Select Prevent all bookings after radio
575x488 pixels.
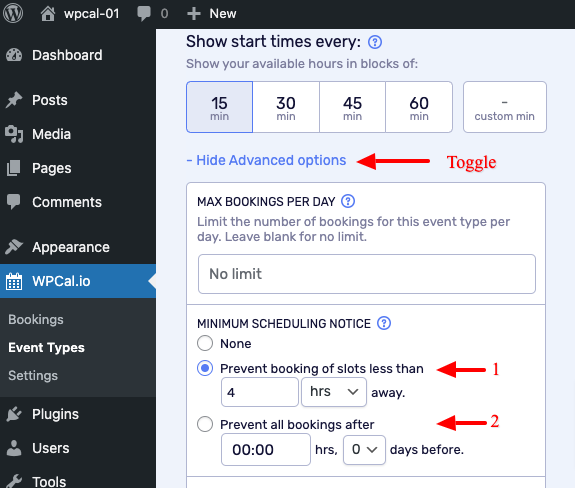coord(205,424)
